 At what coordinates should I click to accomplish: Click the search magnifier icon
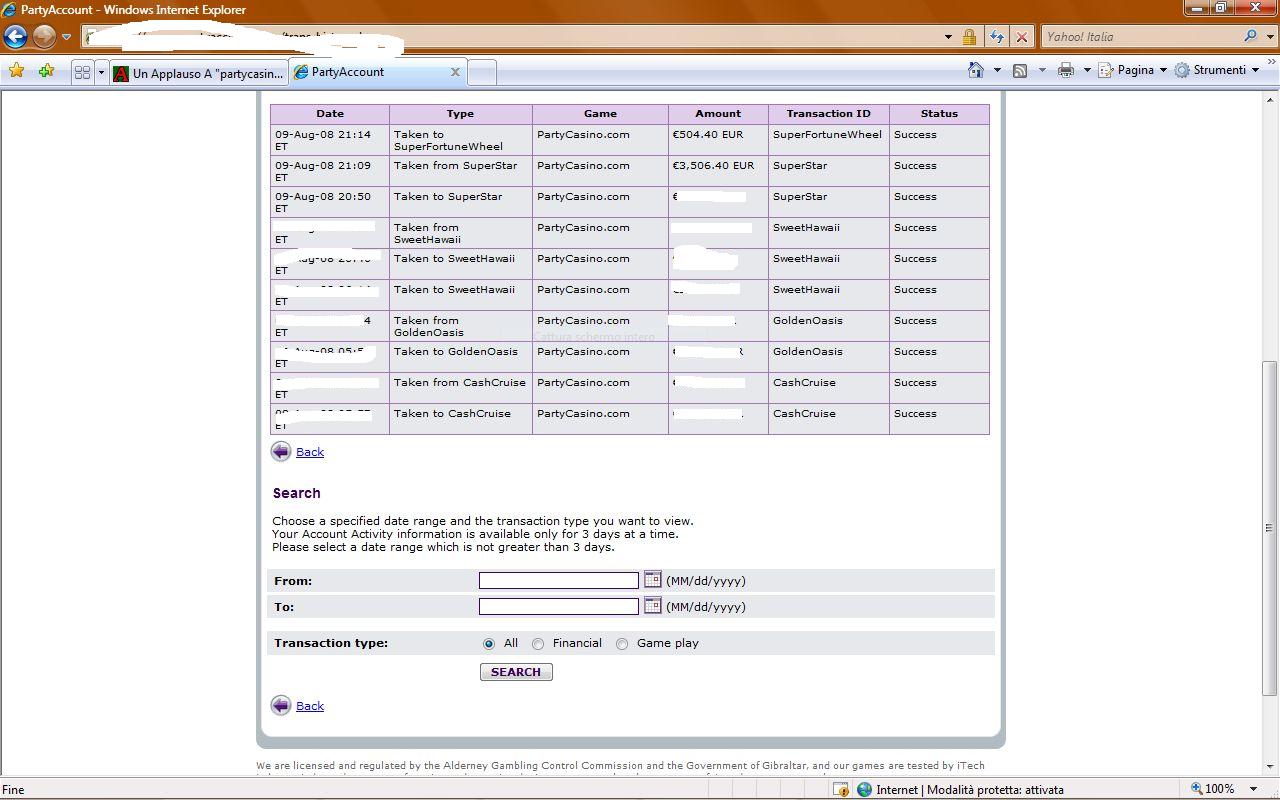[x=1250, y=36]
